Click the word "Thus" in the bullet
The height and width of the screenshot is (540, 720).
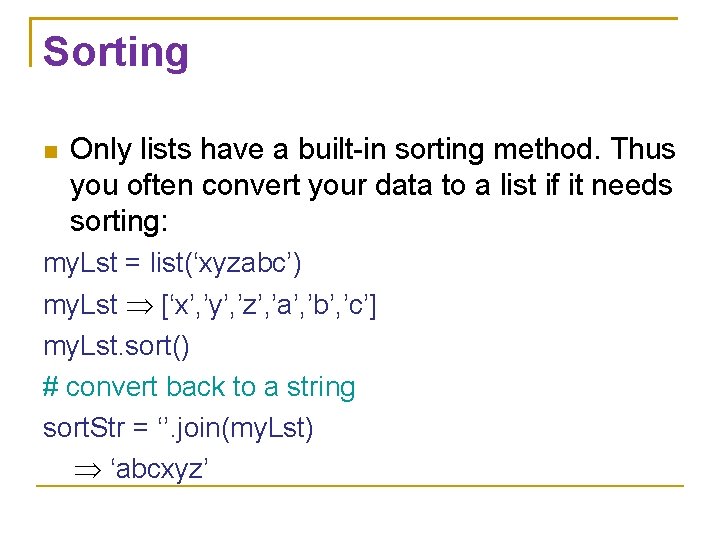pos(641,150)
